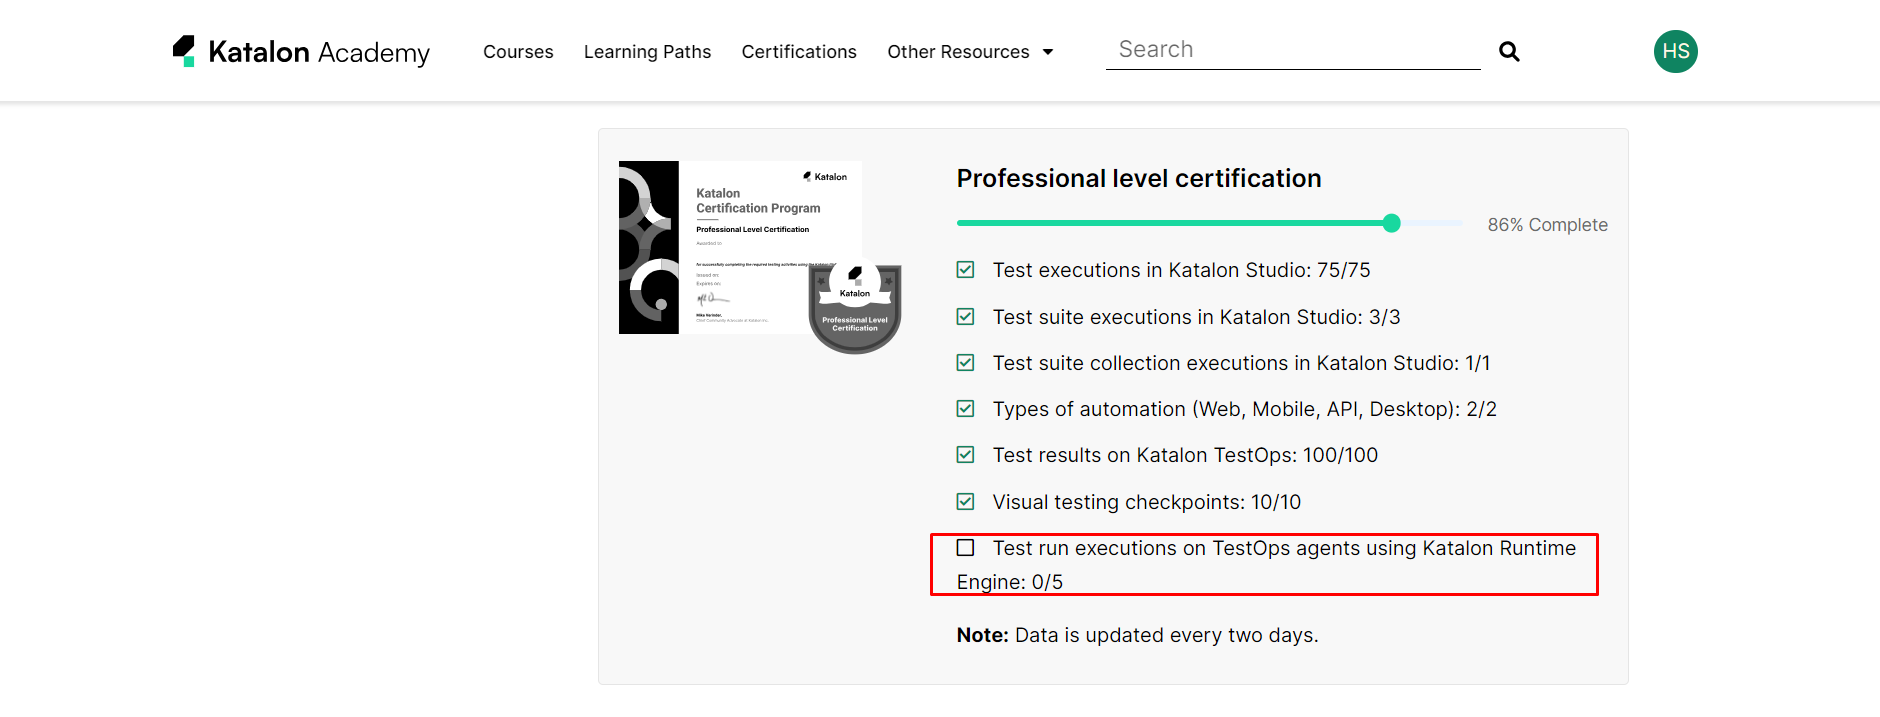Expand the Other Resources dropdown
Screen dimensions: 1880x717
tap(970, 52)
